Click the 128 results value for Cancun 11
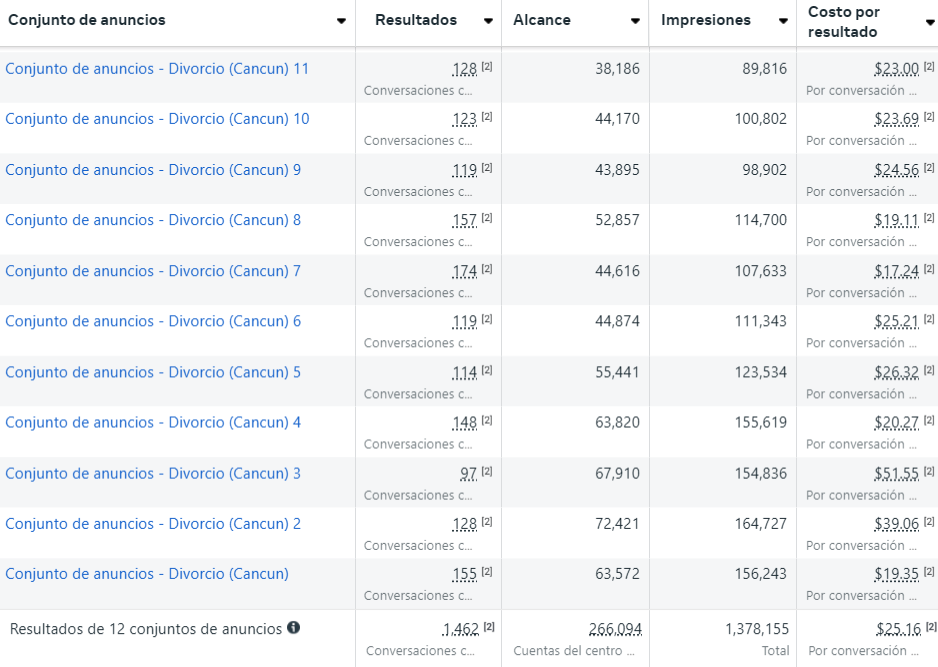Screen dimensions: 938x667 click(x=464, y=69)
